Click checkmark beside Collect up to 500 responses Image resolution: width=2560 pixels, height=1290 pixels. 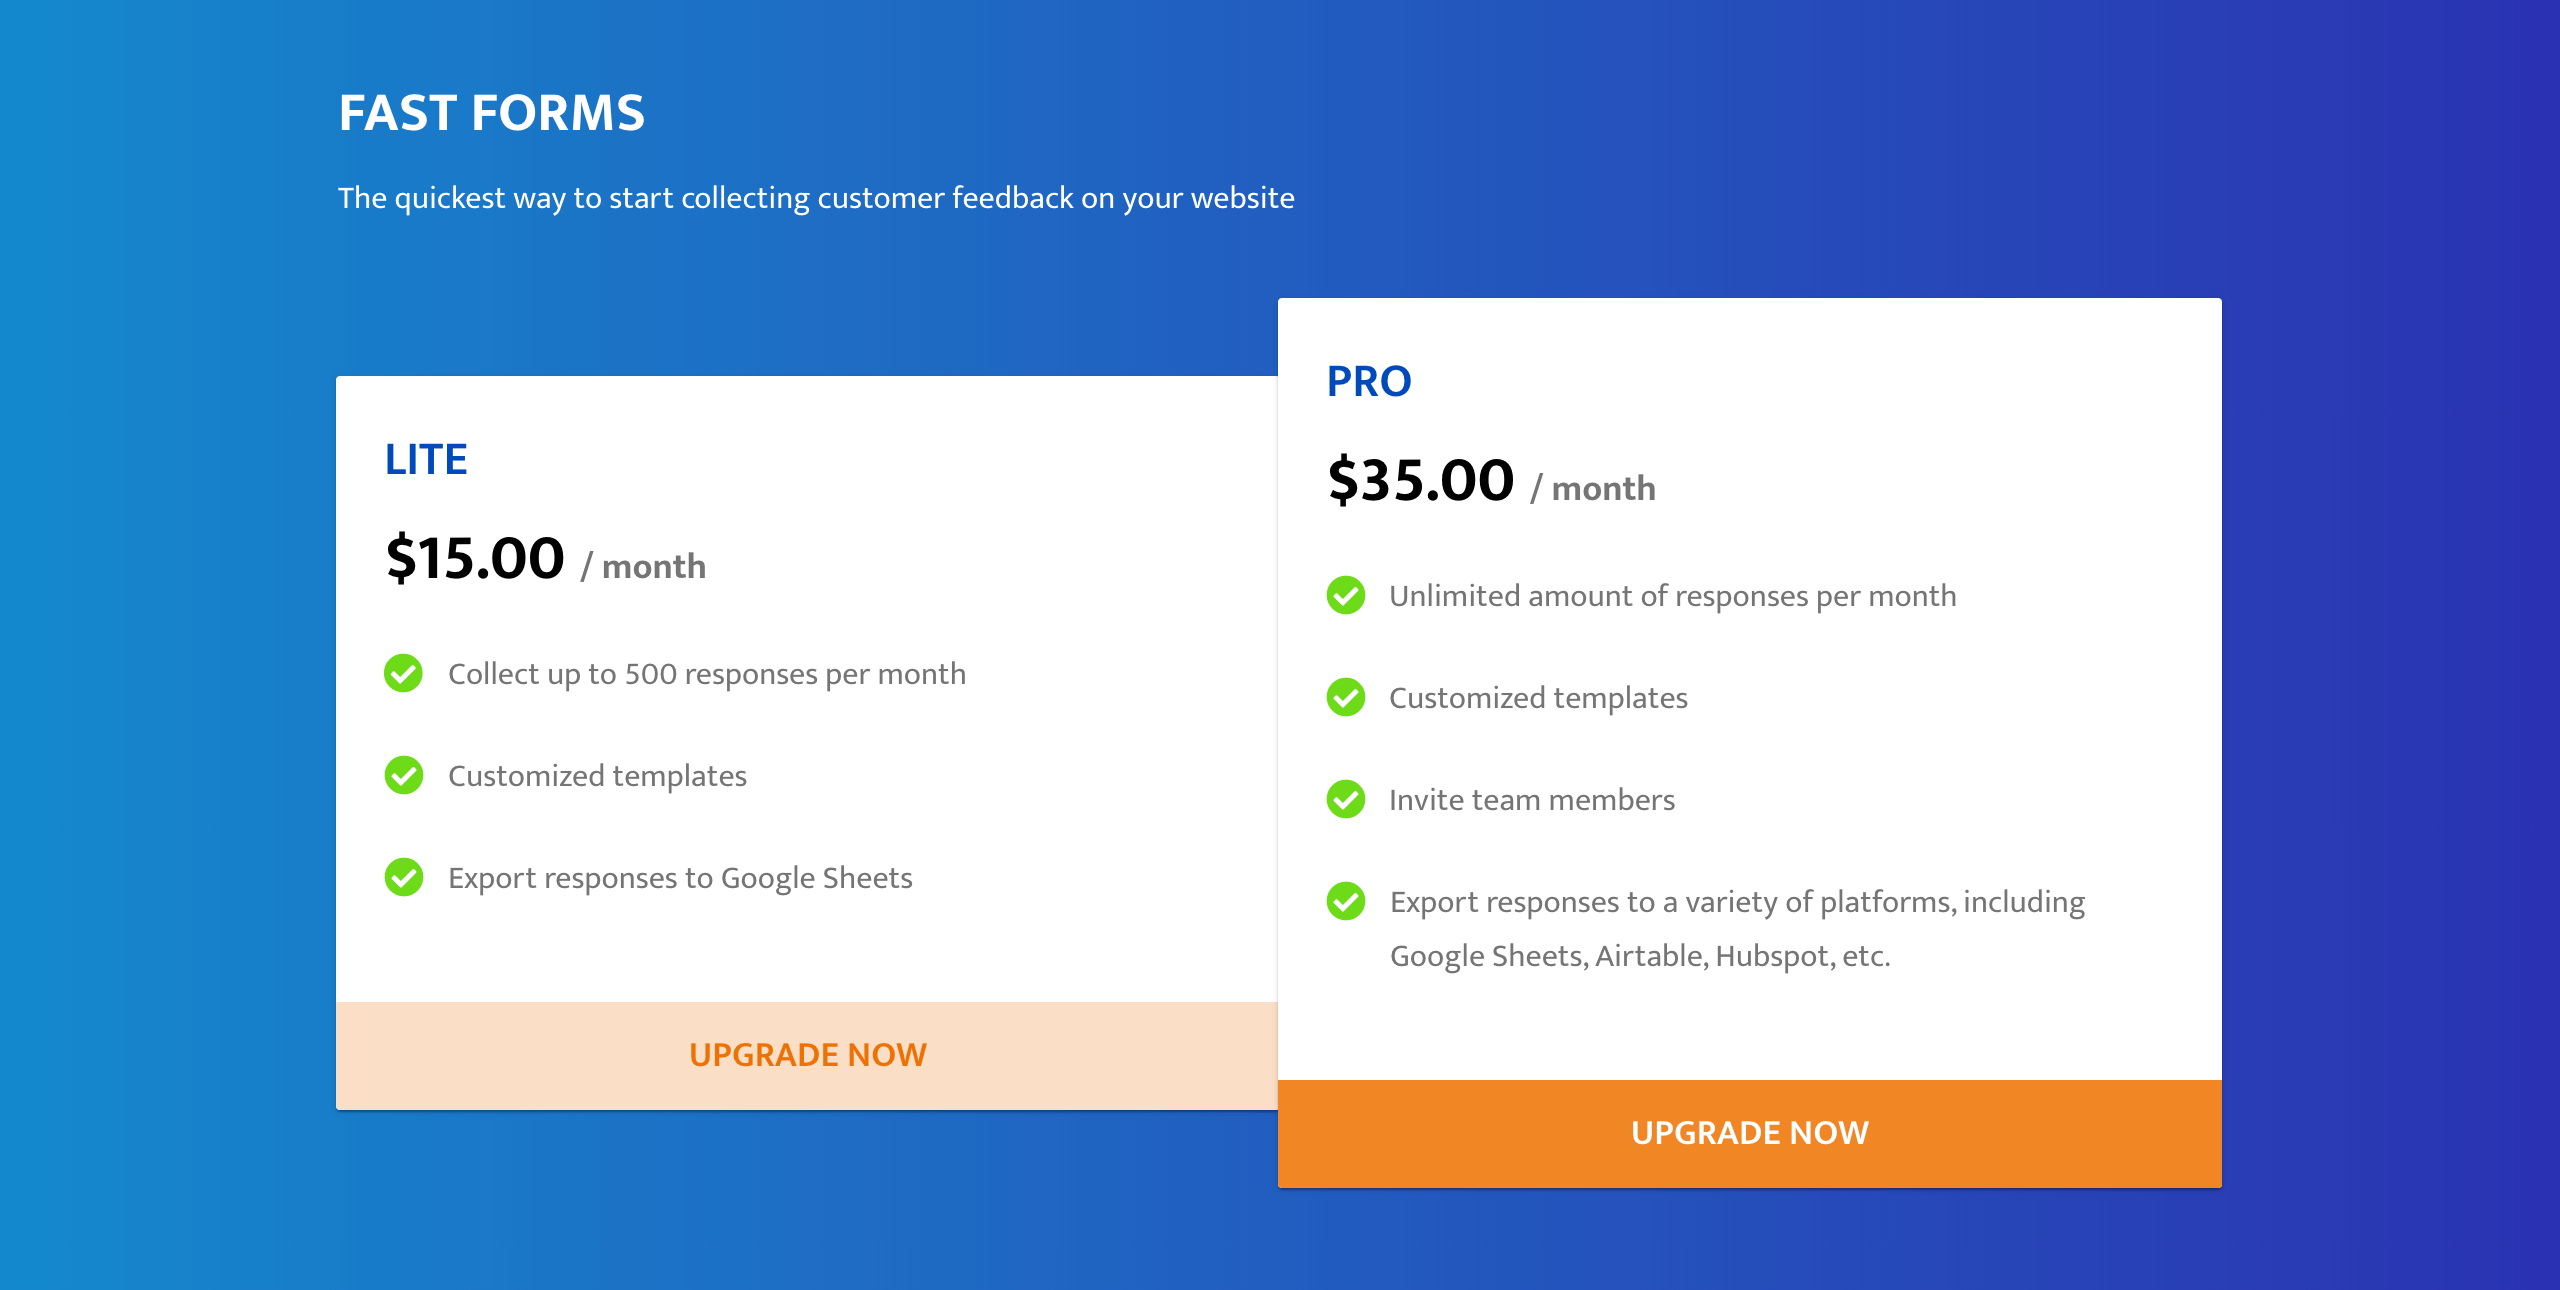click(404, 673)
